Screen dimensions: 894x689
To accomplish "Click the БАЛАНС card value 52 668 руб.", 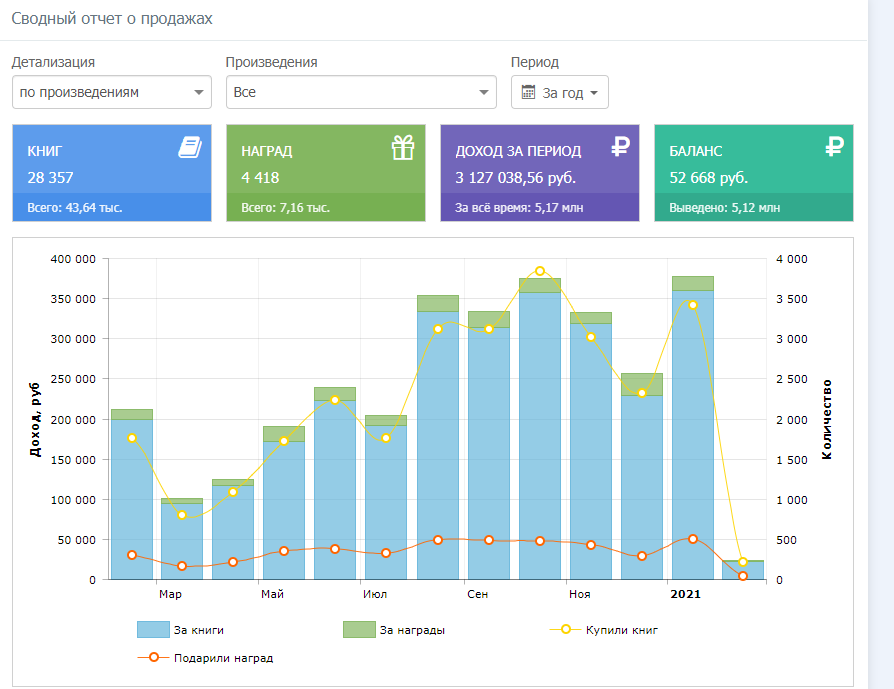I will 708,178.
